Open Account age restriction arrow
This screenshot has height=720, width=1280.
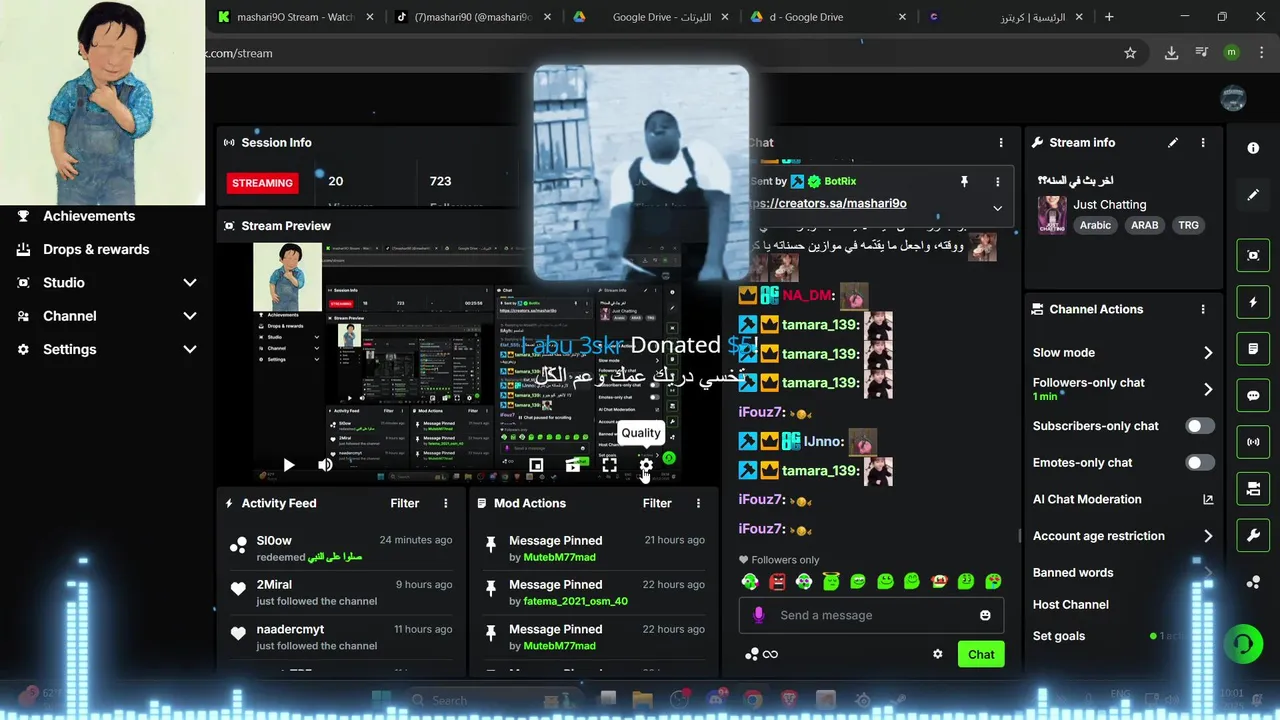(x=1207, y=536)
